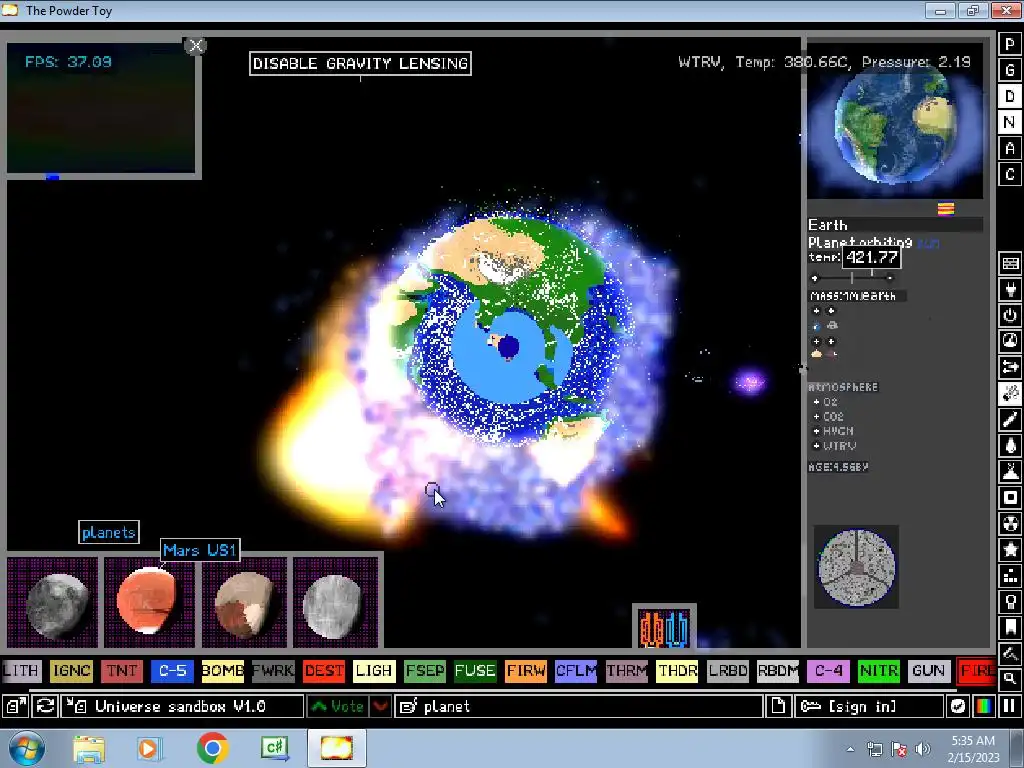Select the Tools lightbulb category icon
The height and width of the screenshot is (768, 1024).
1010,601
